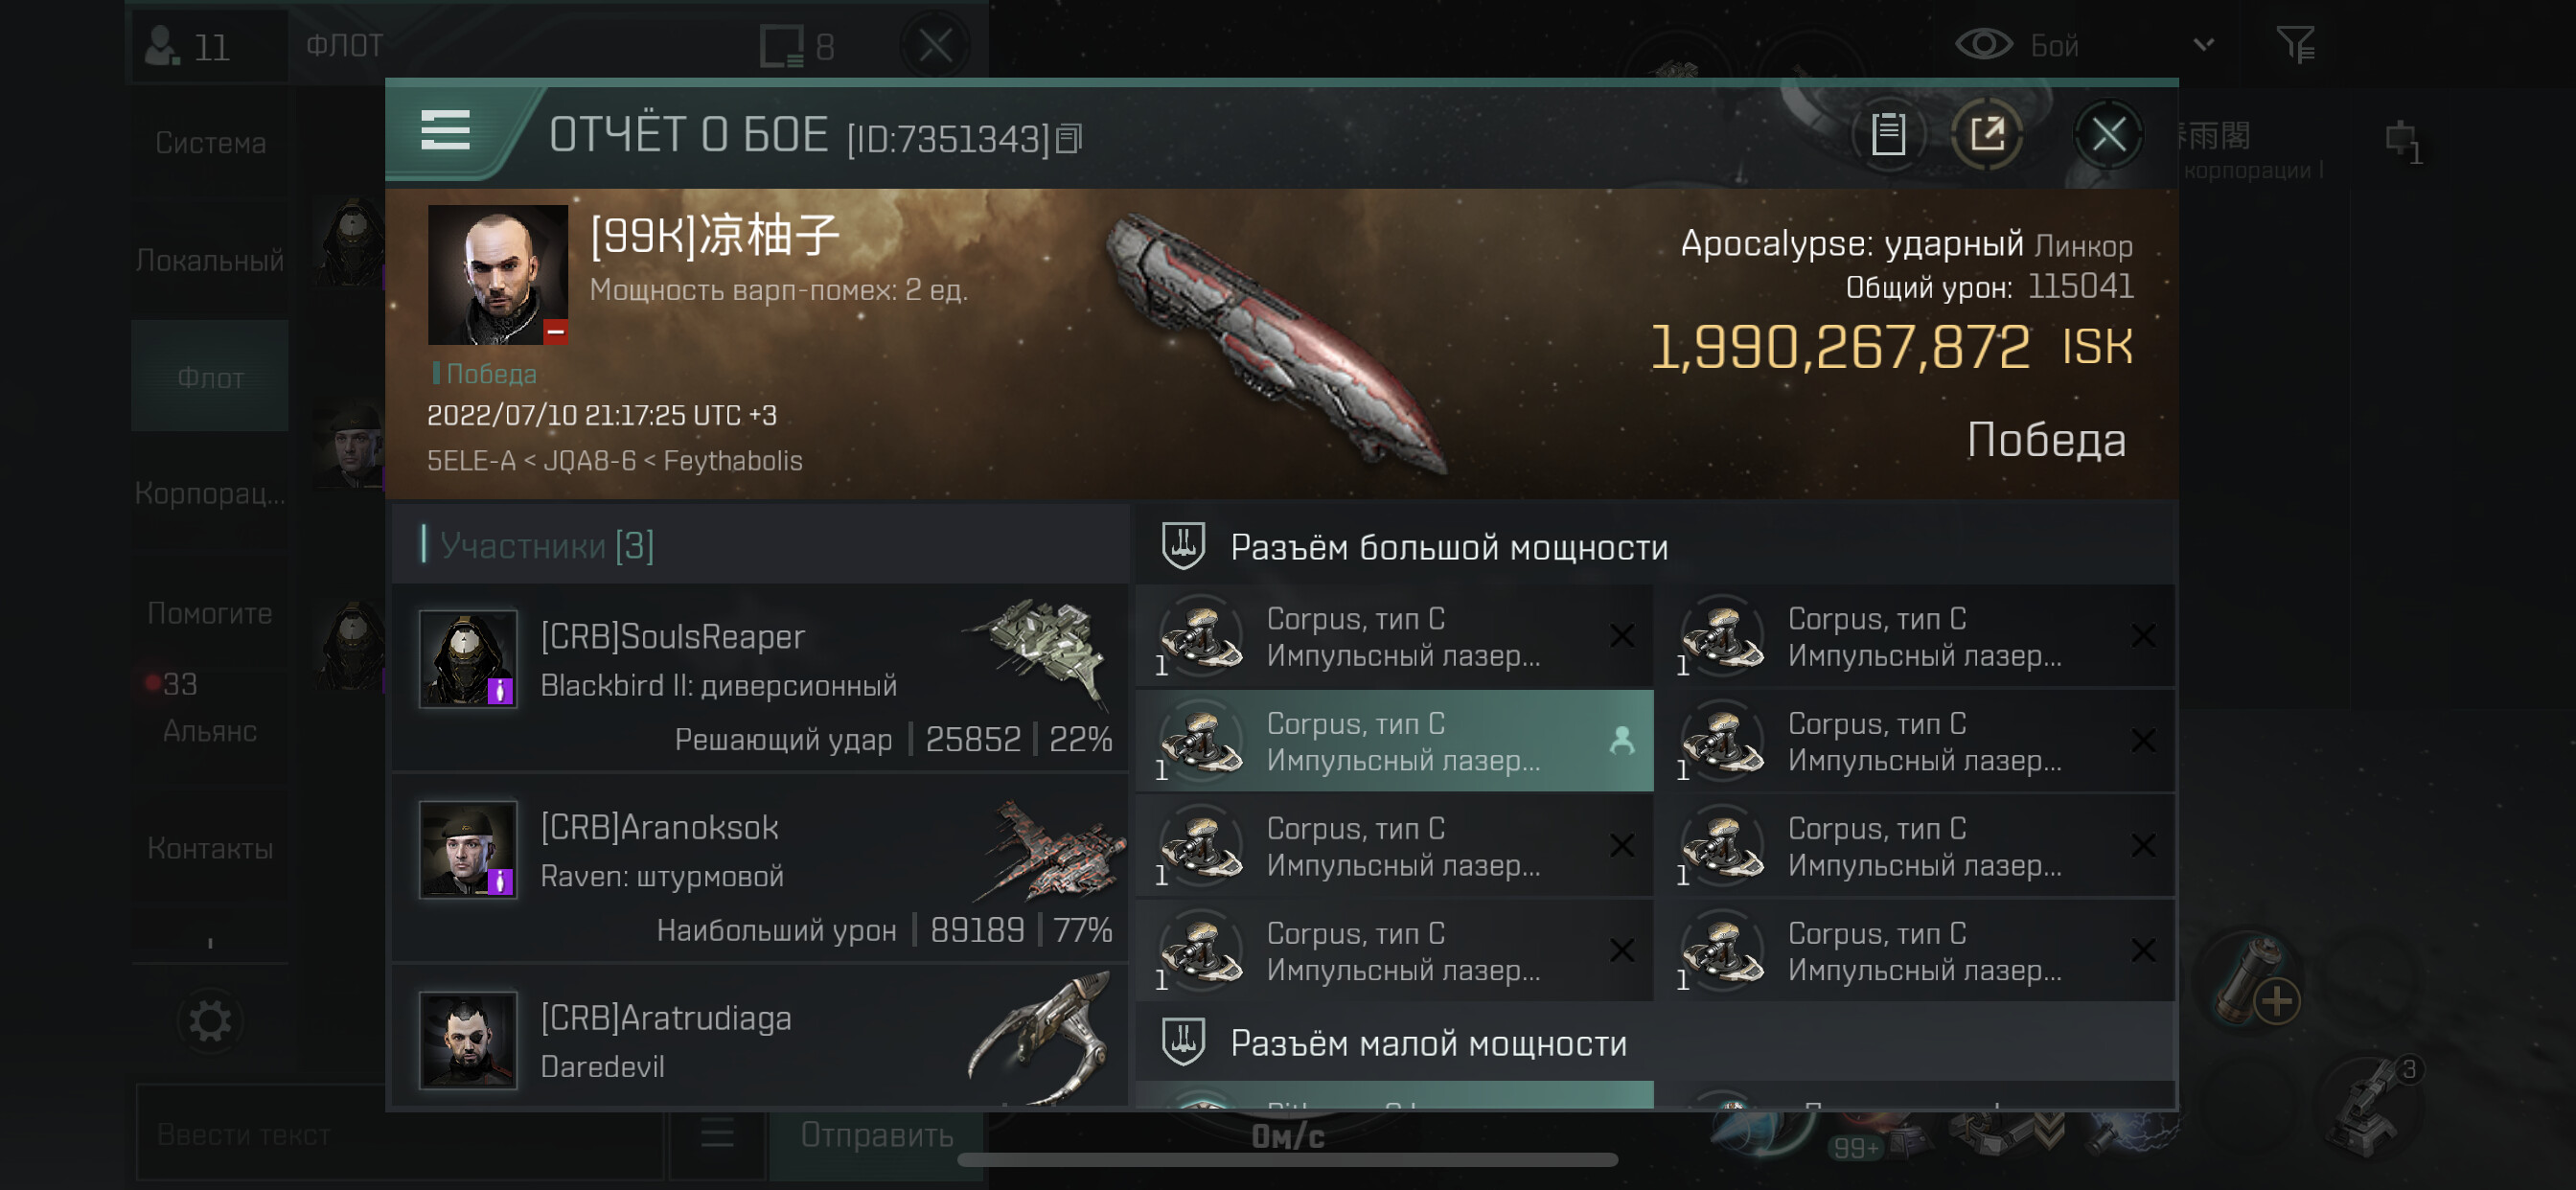
Task: Open the hamburger menu in battle report
Action: point(445,131)
